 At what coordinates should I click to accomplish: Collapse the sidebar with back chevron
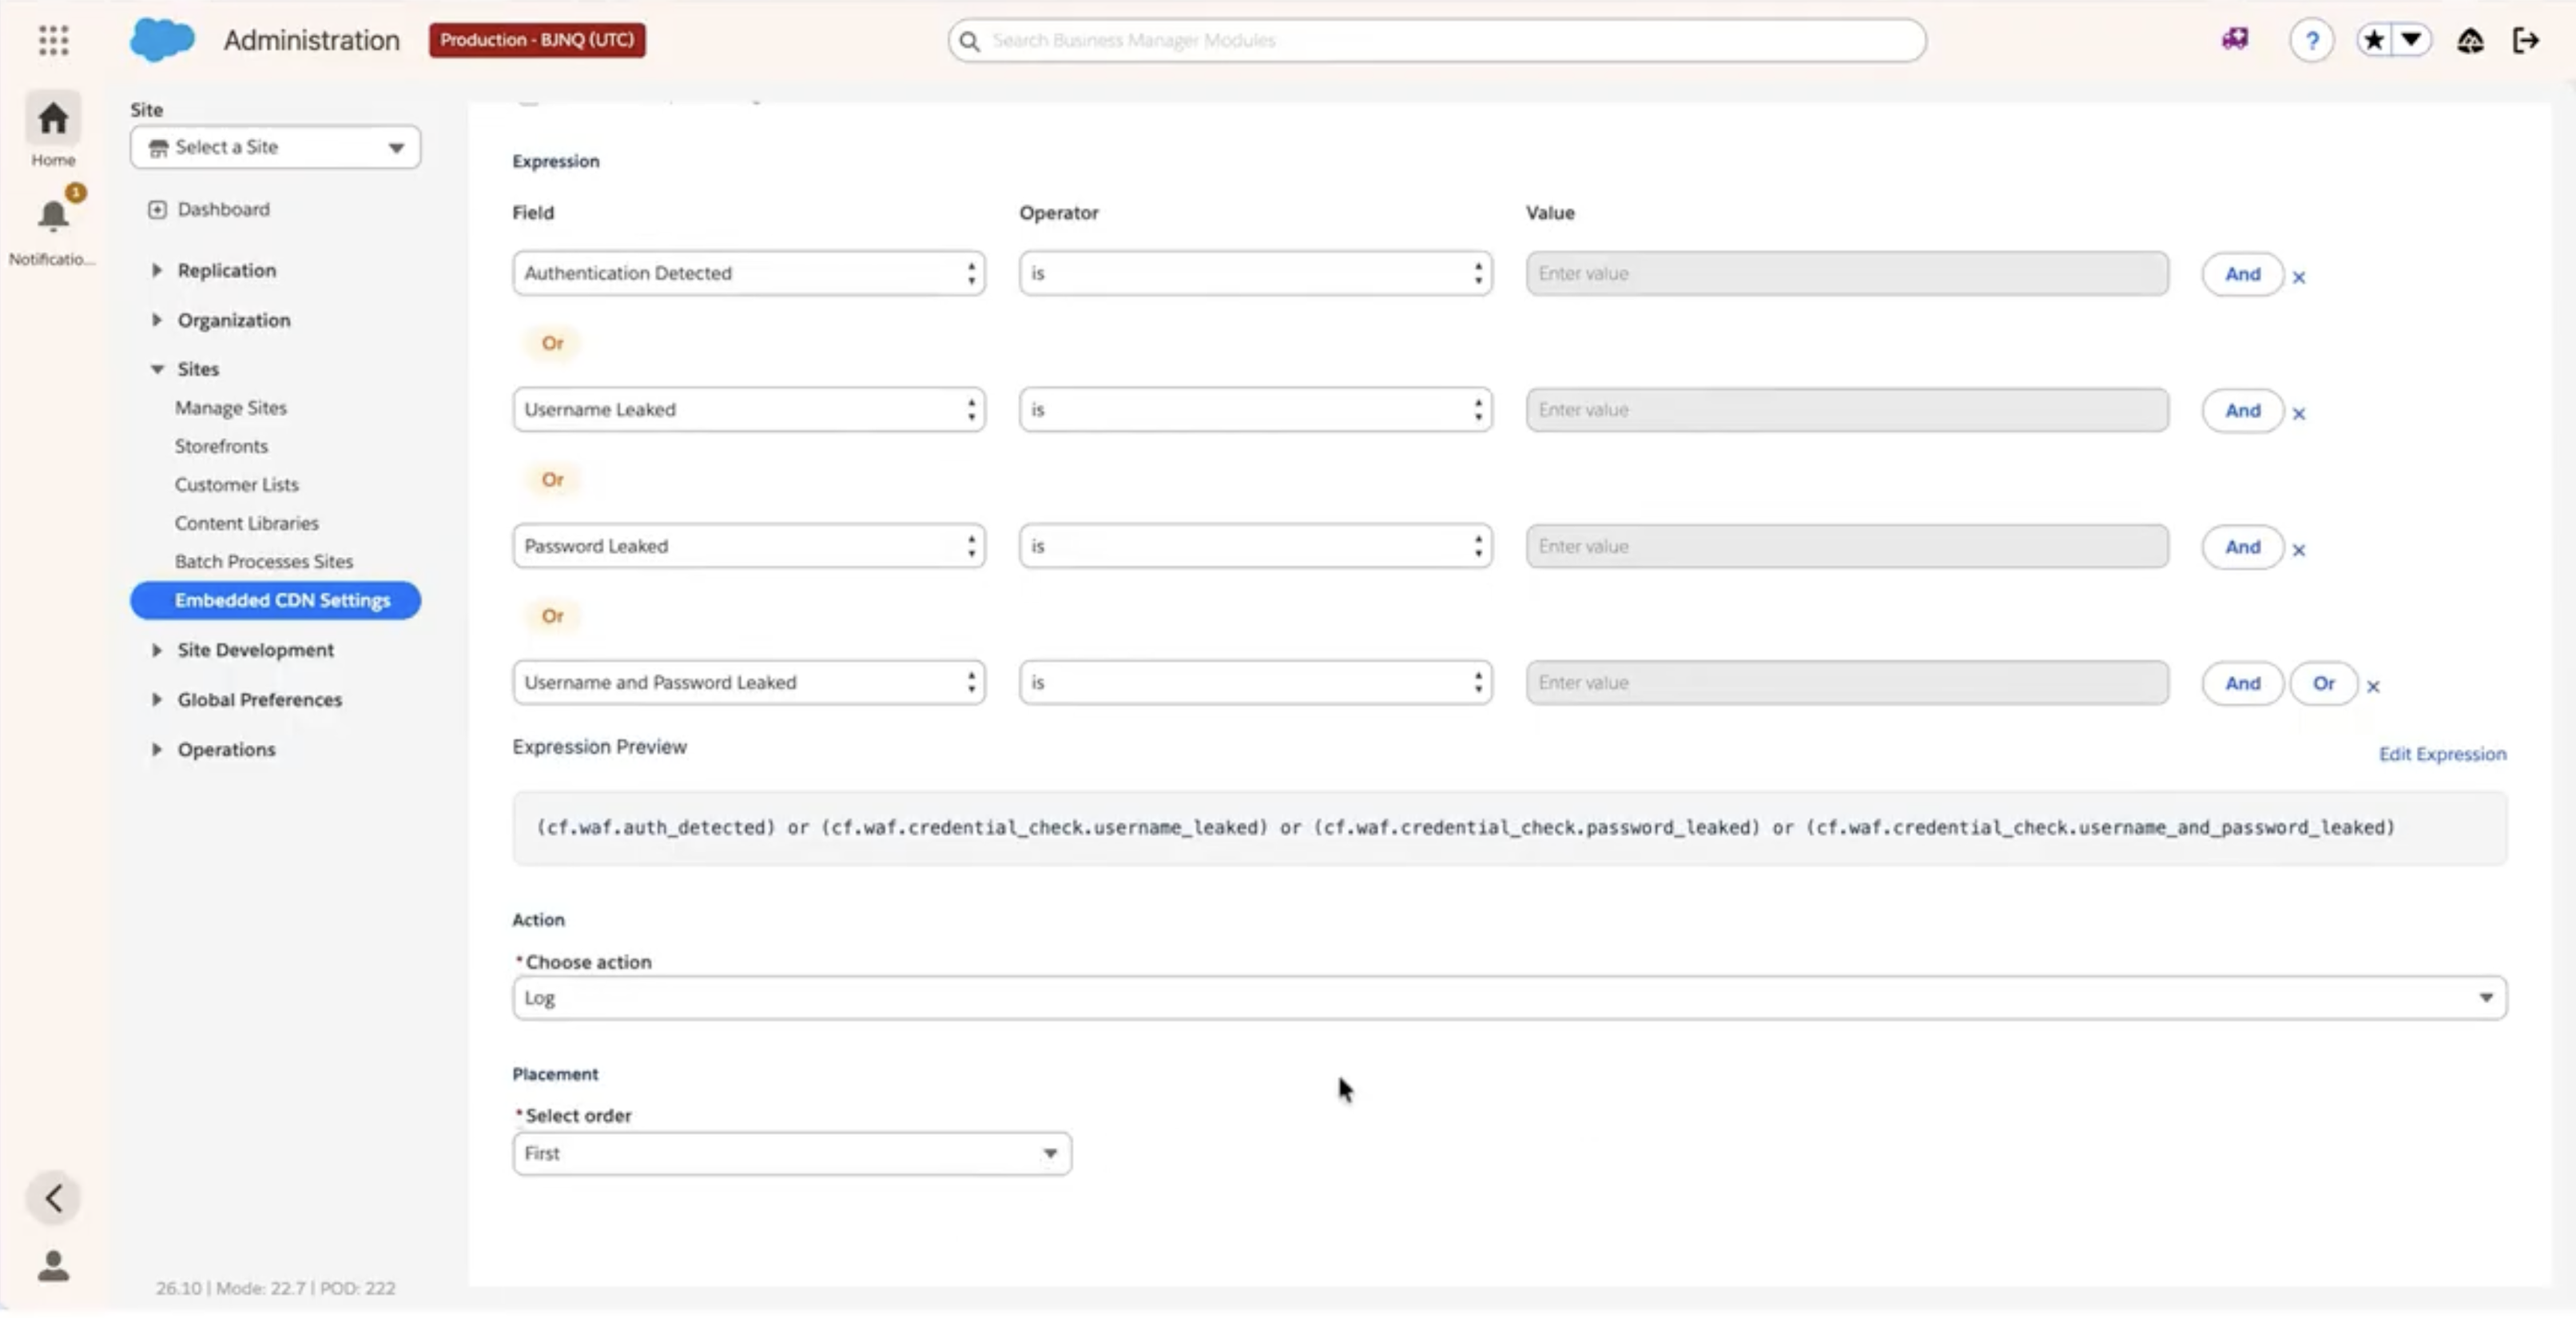pos(54,1197)
